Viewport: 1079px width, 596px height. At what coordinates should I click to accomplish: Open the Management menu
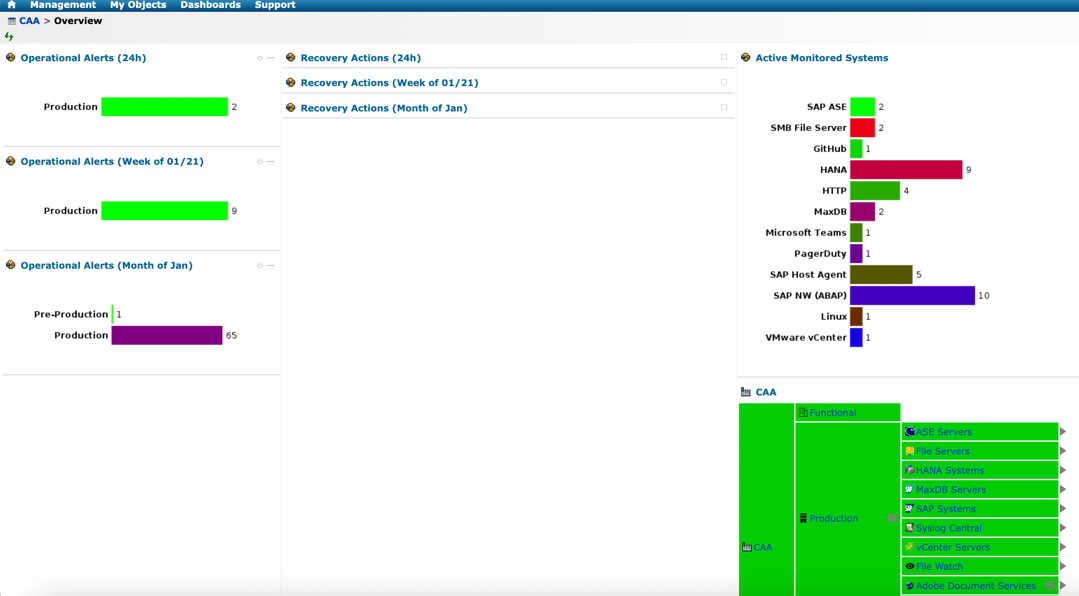(x=63, y=5)
